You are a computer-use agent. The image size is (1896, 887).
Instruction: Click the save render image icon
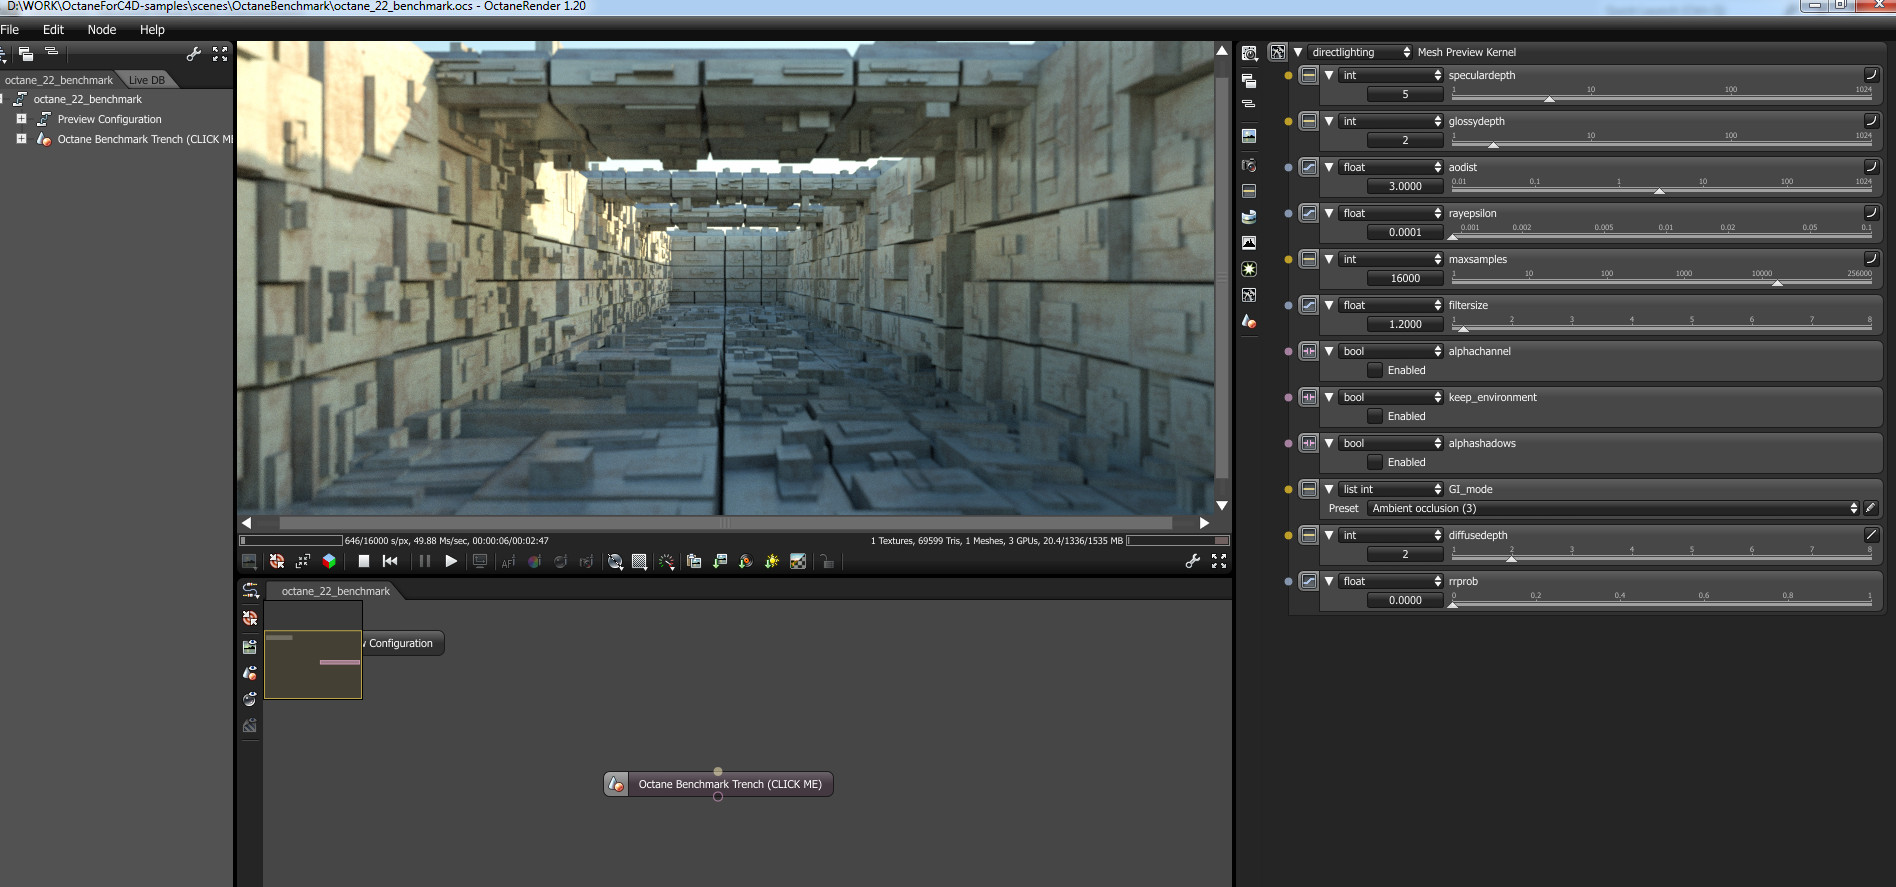click(720, 562)
